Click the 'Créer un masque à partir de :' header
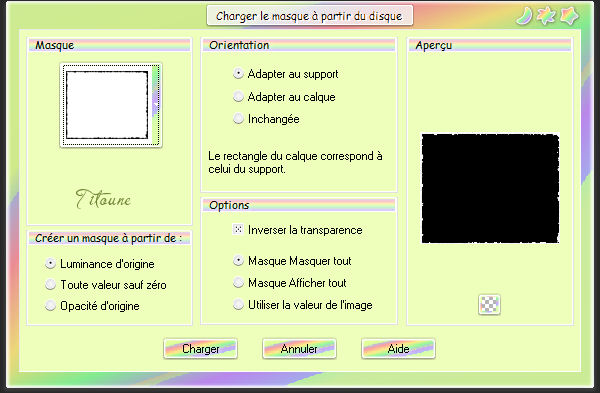 tap(108, 238)
